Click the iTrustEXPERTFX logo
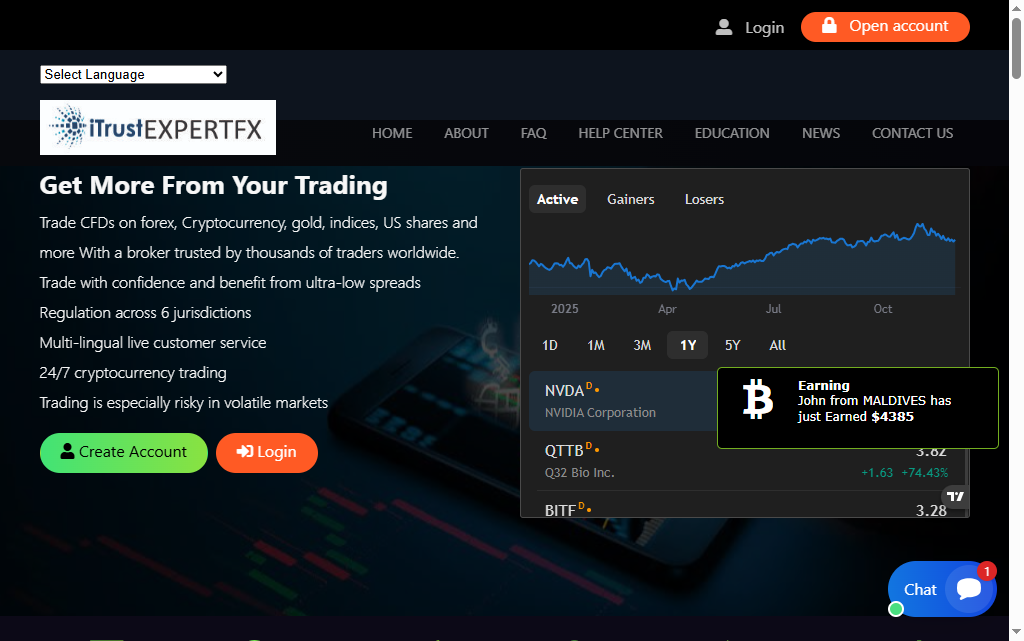Image resolution: width=1024 pixels, height=641 pixels. click(x=157, y=127)
